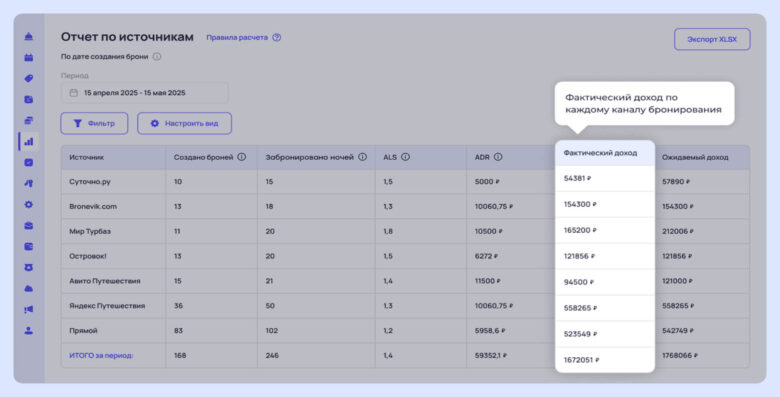Click the actual income value '165200 ₽'
The image size is (780, 397).
(x=580, y=230)
